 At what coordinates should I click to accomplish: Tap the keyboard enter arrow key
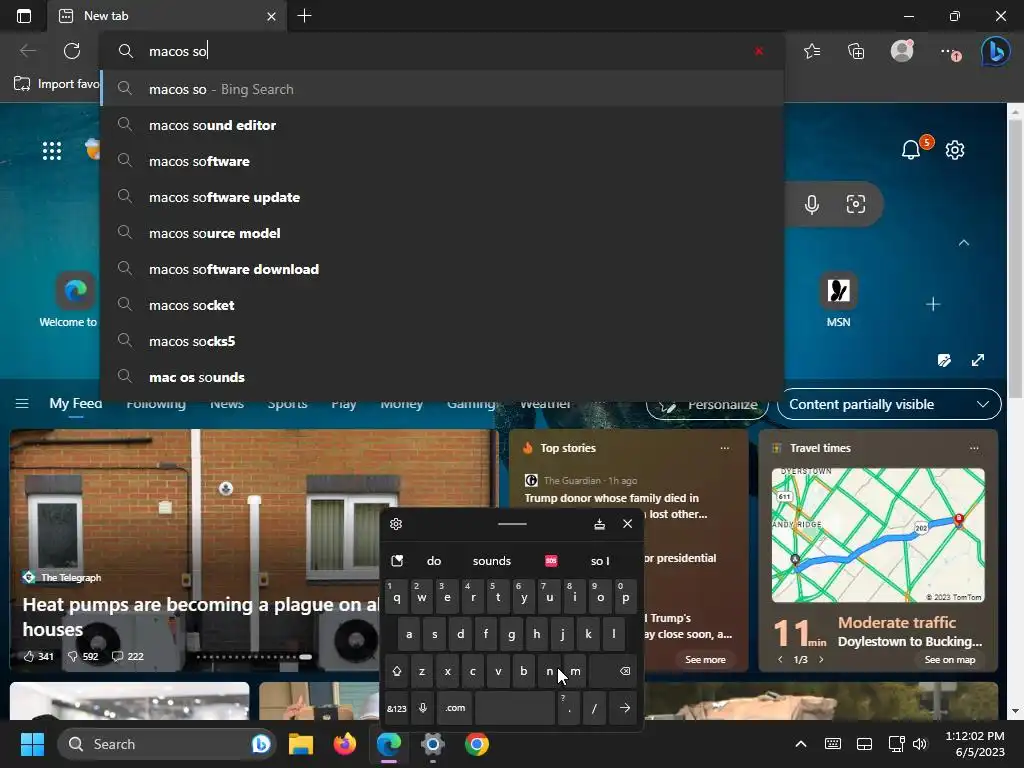(x=624, y=709)
